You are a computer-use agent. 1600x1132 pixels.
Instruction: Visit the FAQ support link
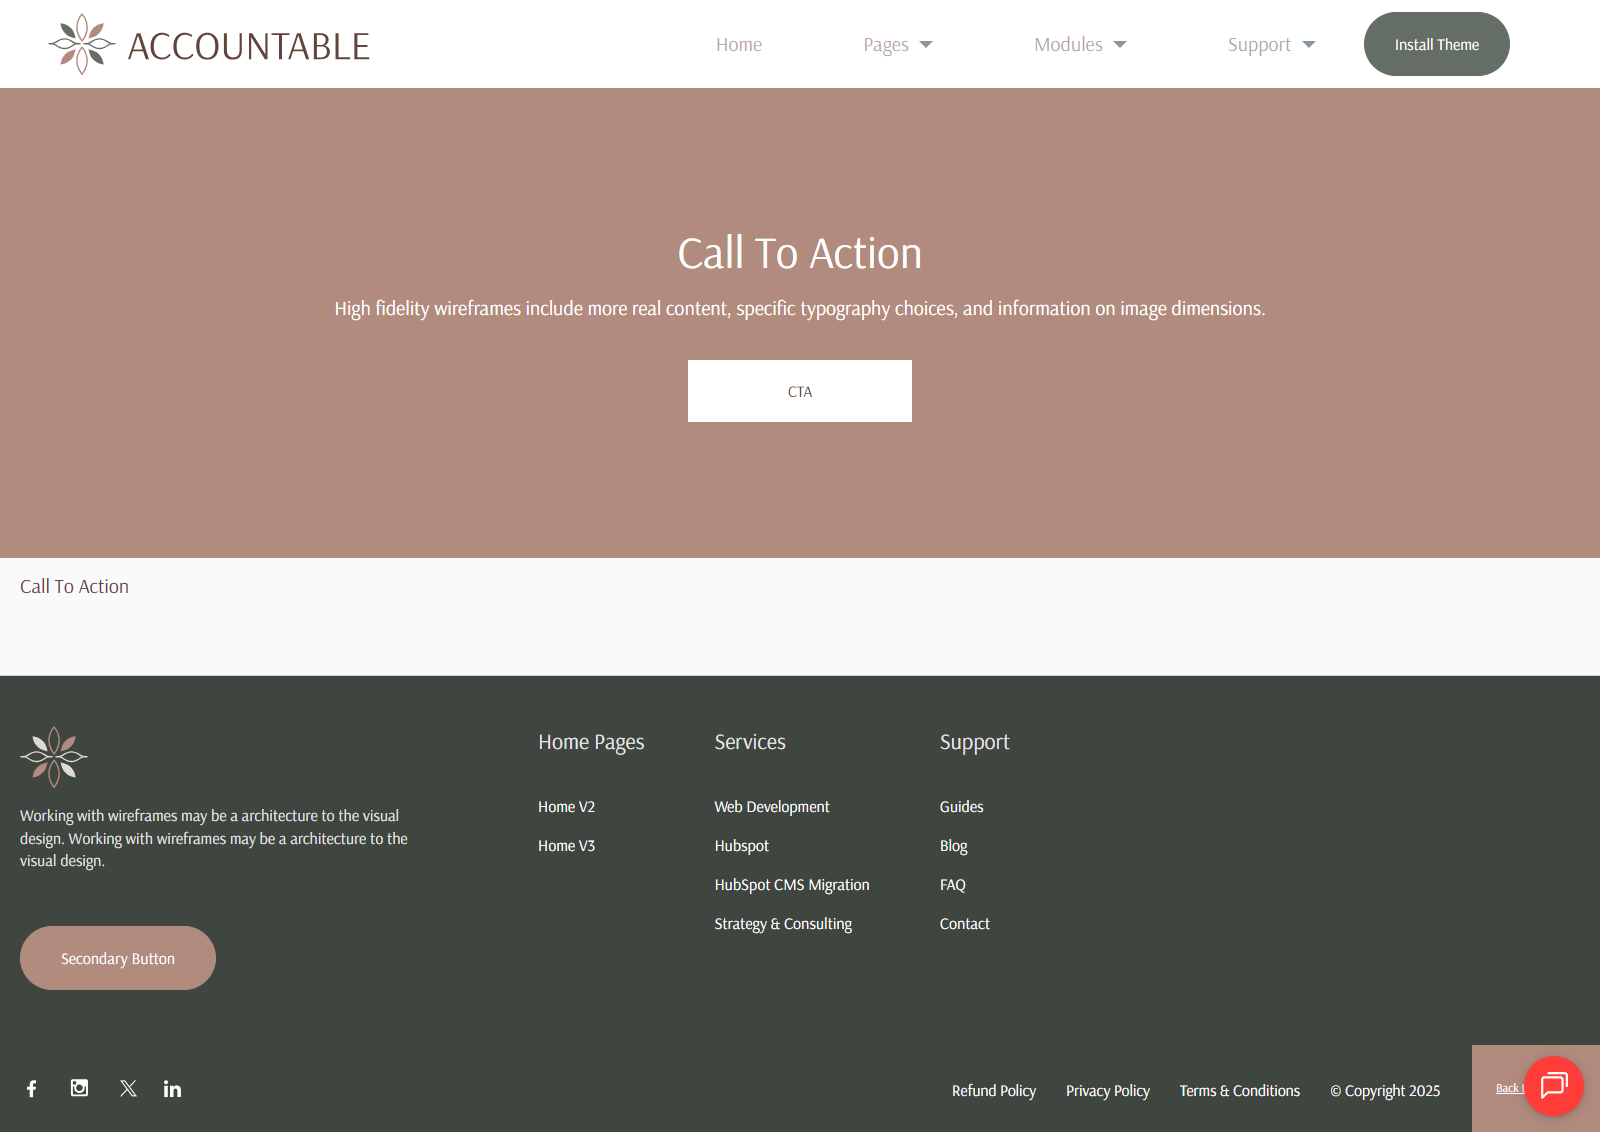(x=952, y=885)
